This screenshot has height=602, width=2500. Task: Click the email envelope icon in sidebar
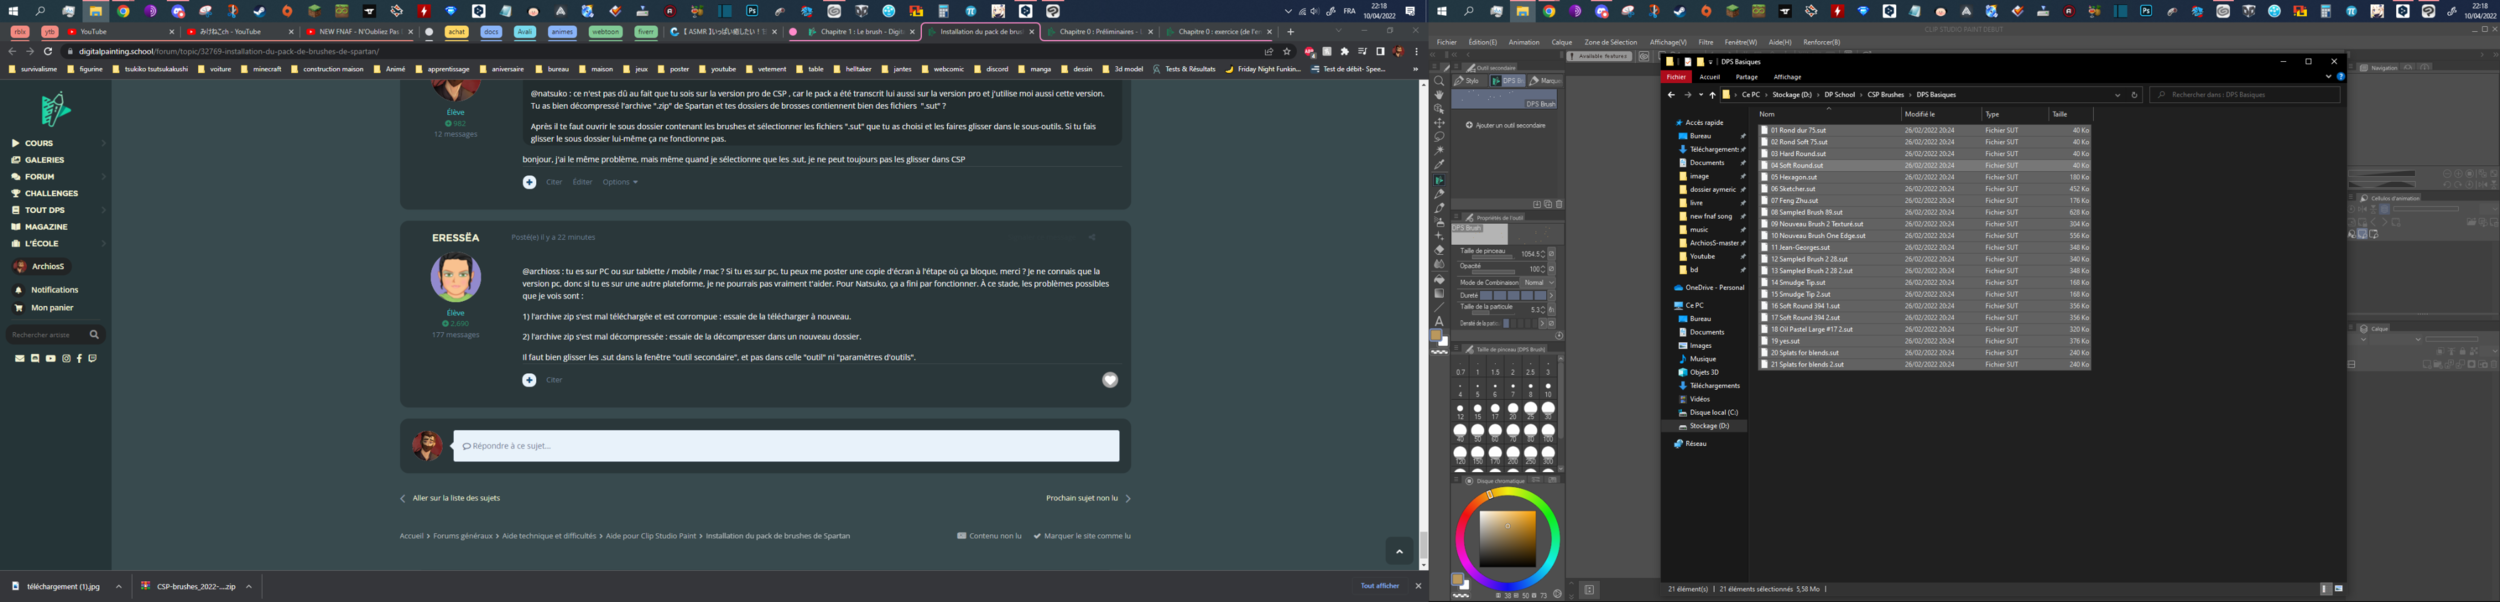19,358
